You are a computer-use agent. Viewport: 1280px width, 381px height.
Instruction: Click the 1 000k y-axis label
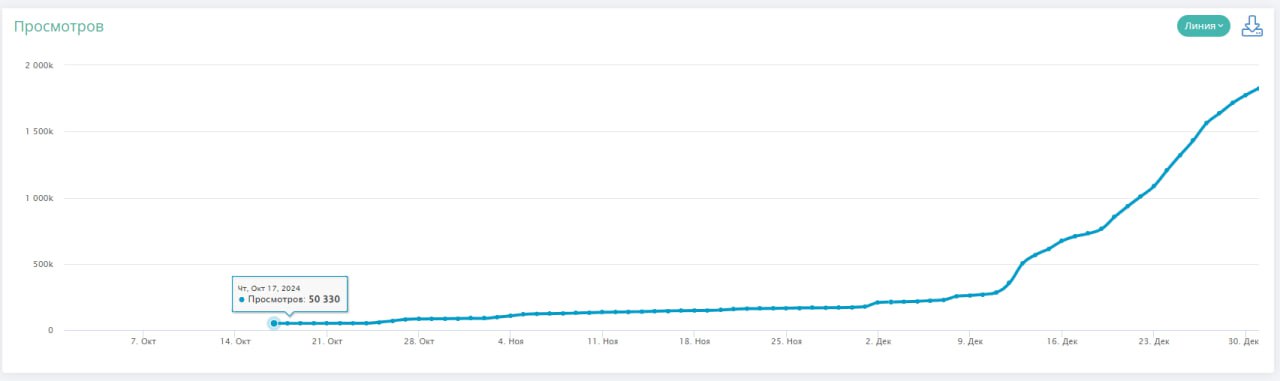(38, 198)
